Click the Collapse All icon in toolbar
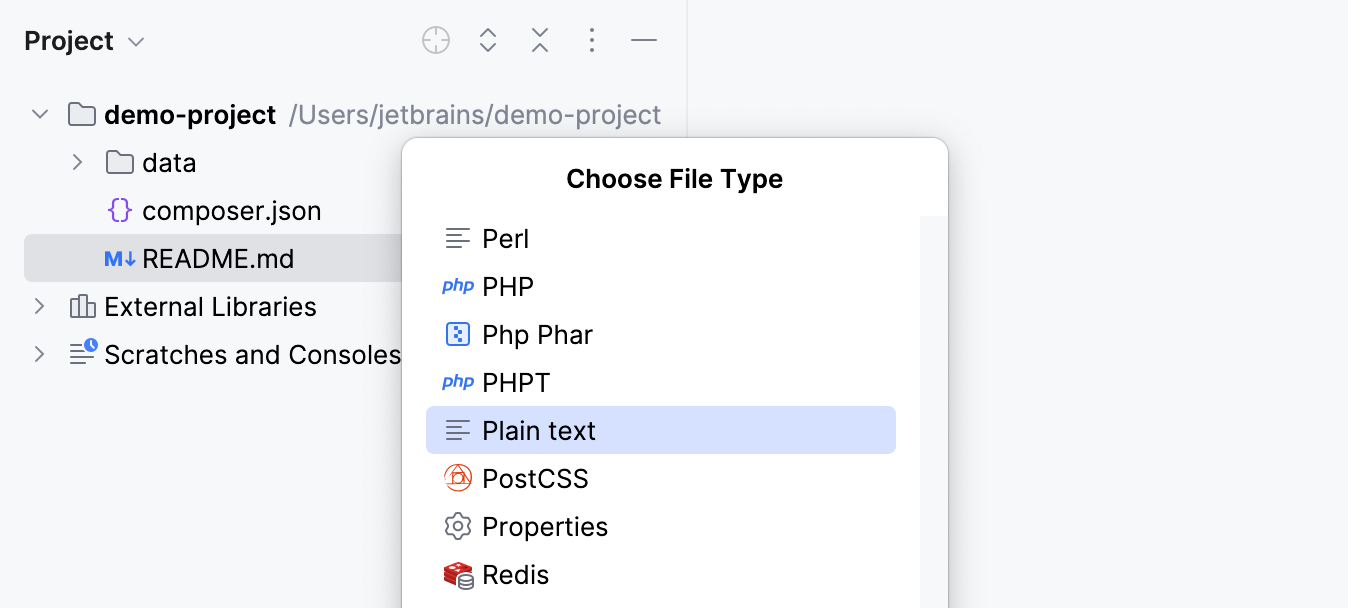The image size is (1348, 608). pos(539,40)
